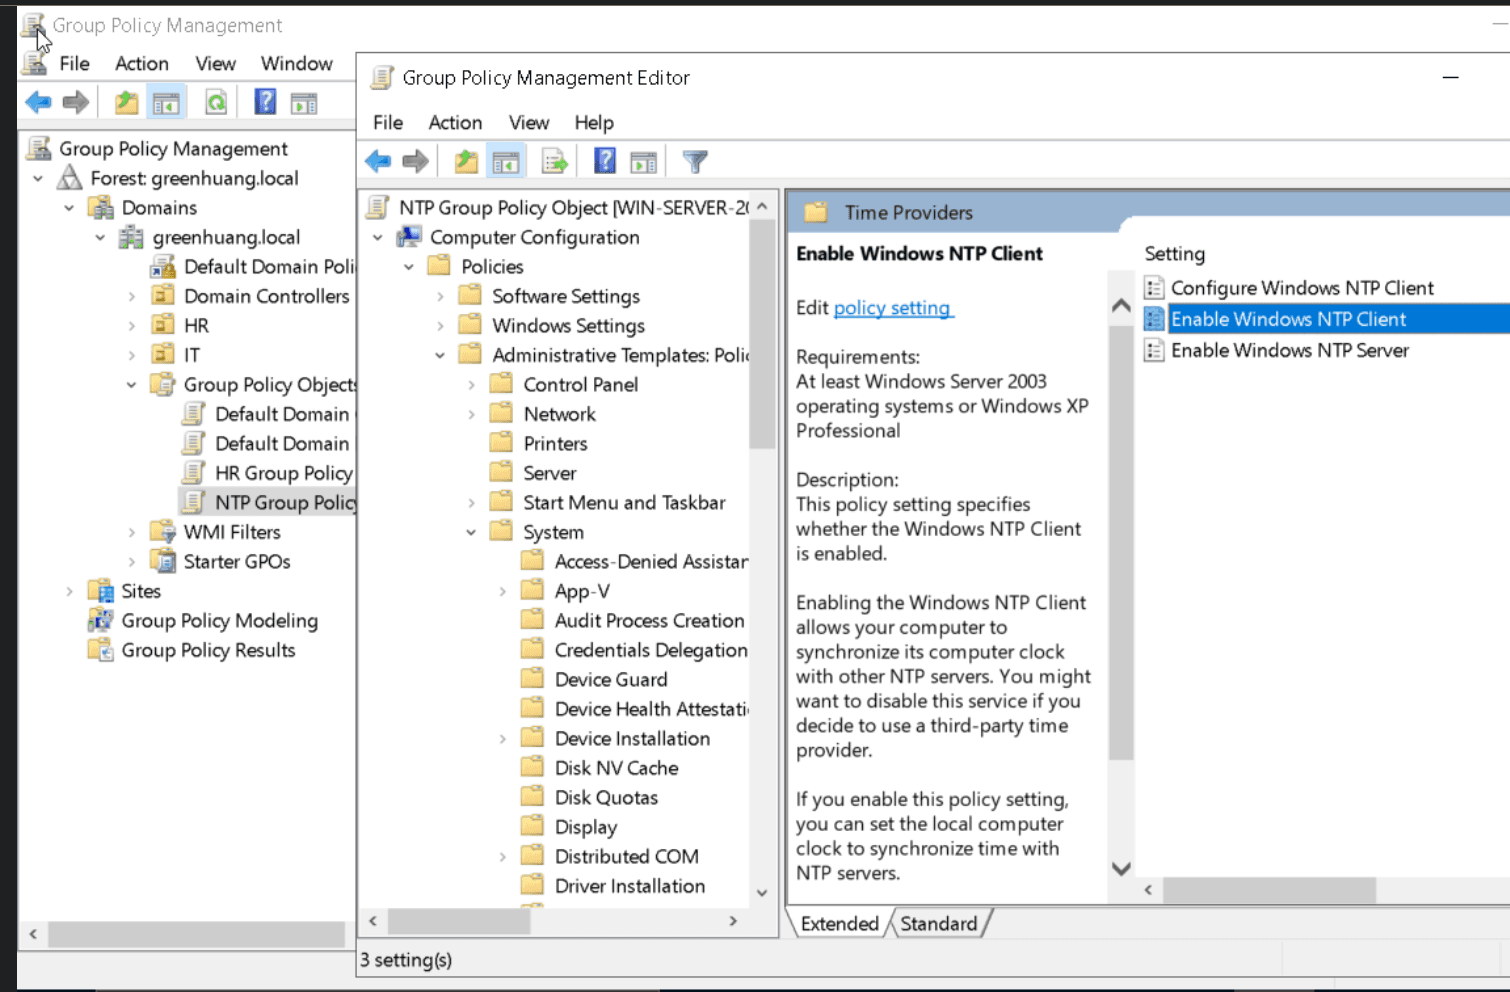Click Configure Windows NTP Client setting icon
Screen dimensions: 1510x992
pos(1154,288)
